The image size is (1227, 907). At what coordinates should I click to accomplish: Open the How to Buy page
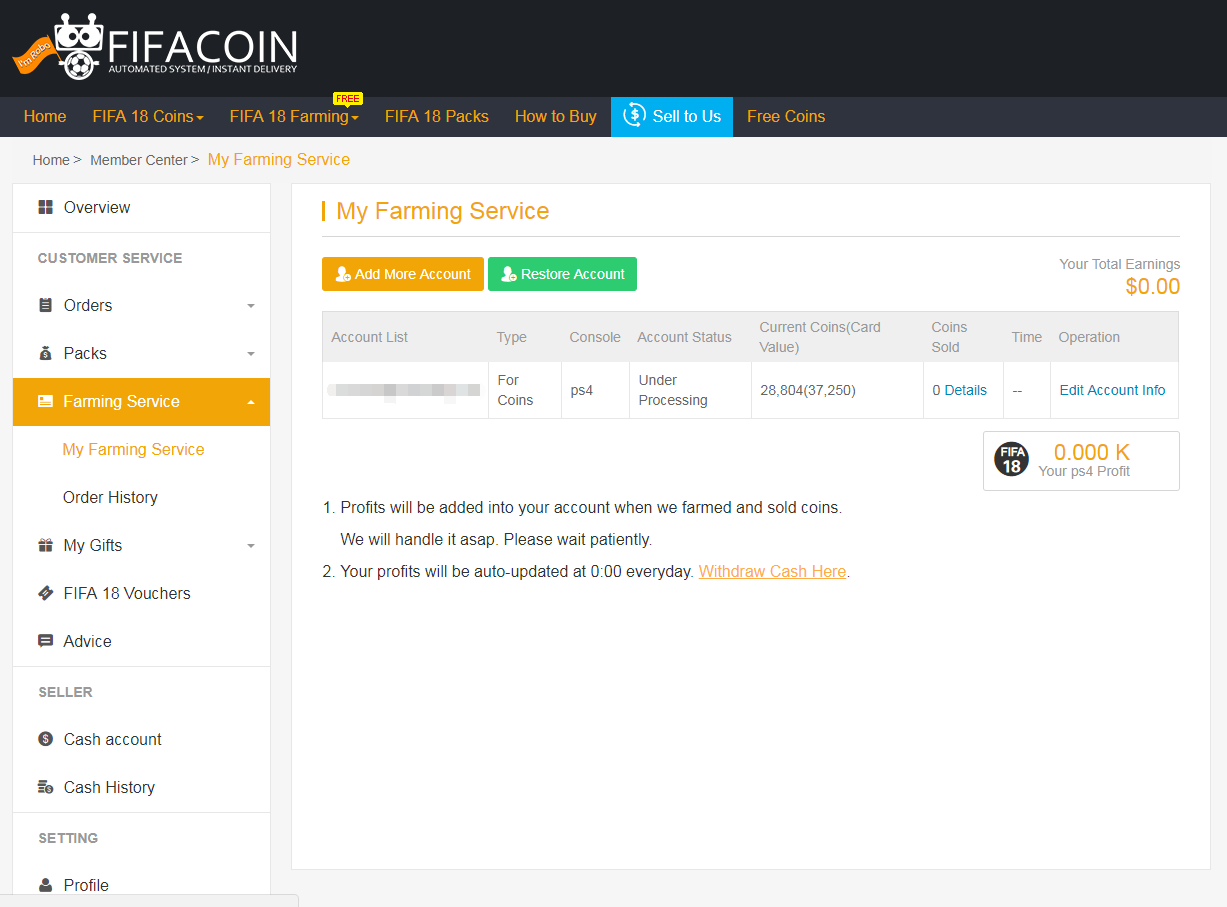coord(556,116)
